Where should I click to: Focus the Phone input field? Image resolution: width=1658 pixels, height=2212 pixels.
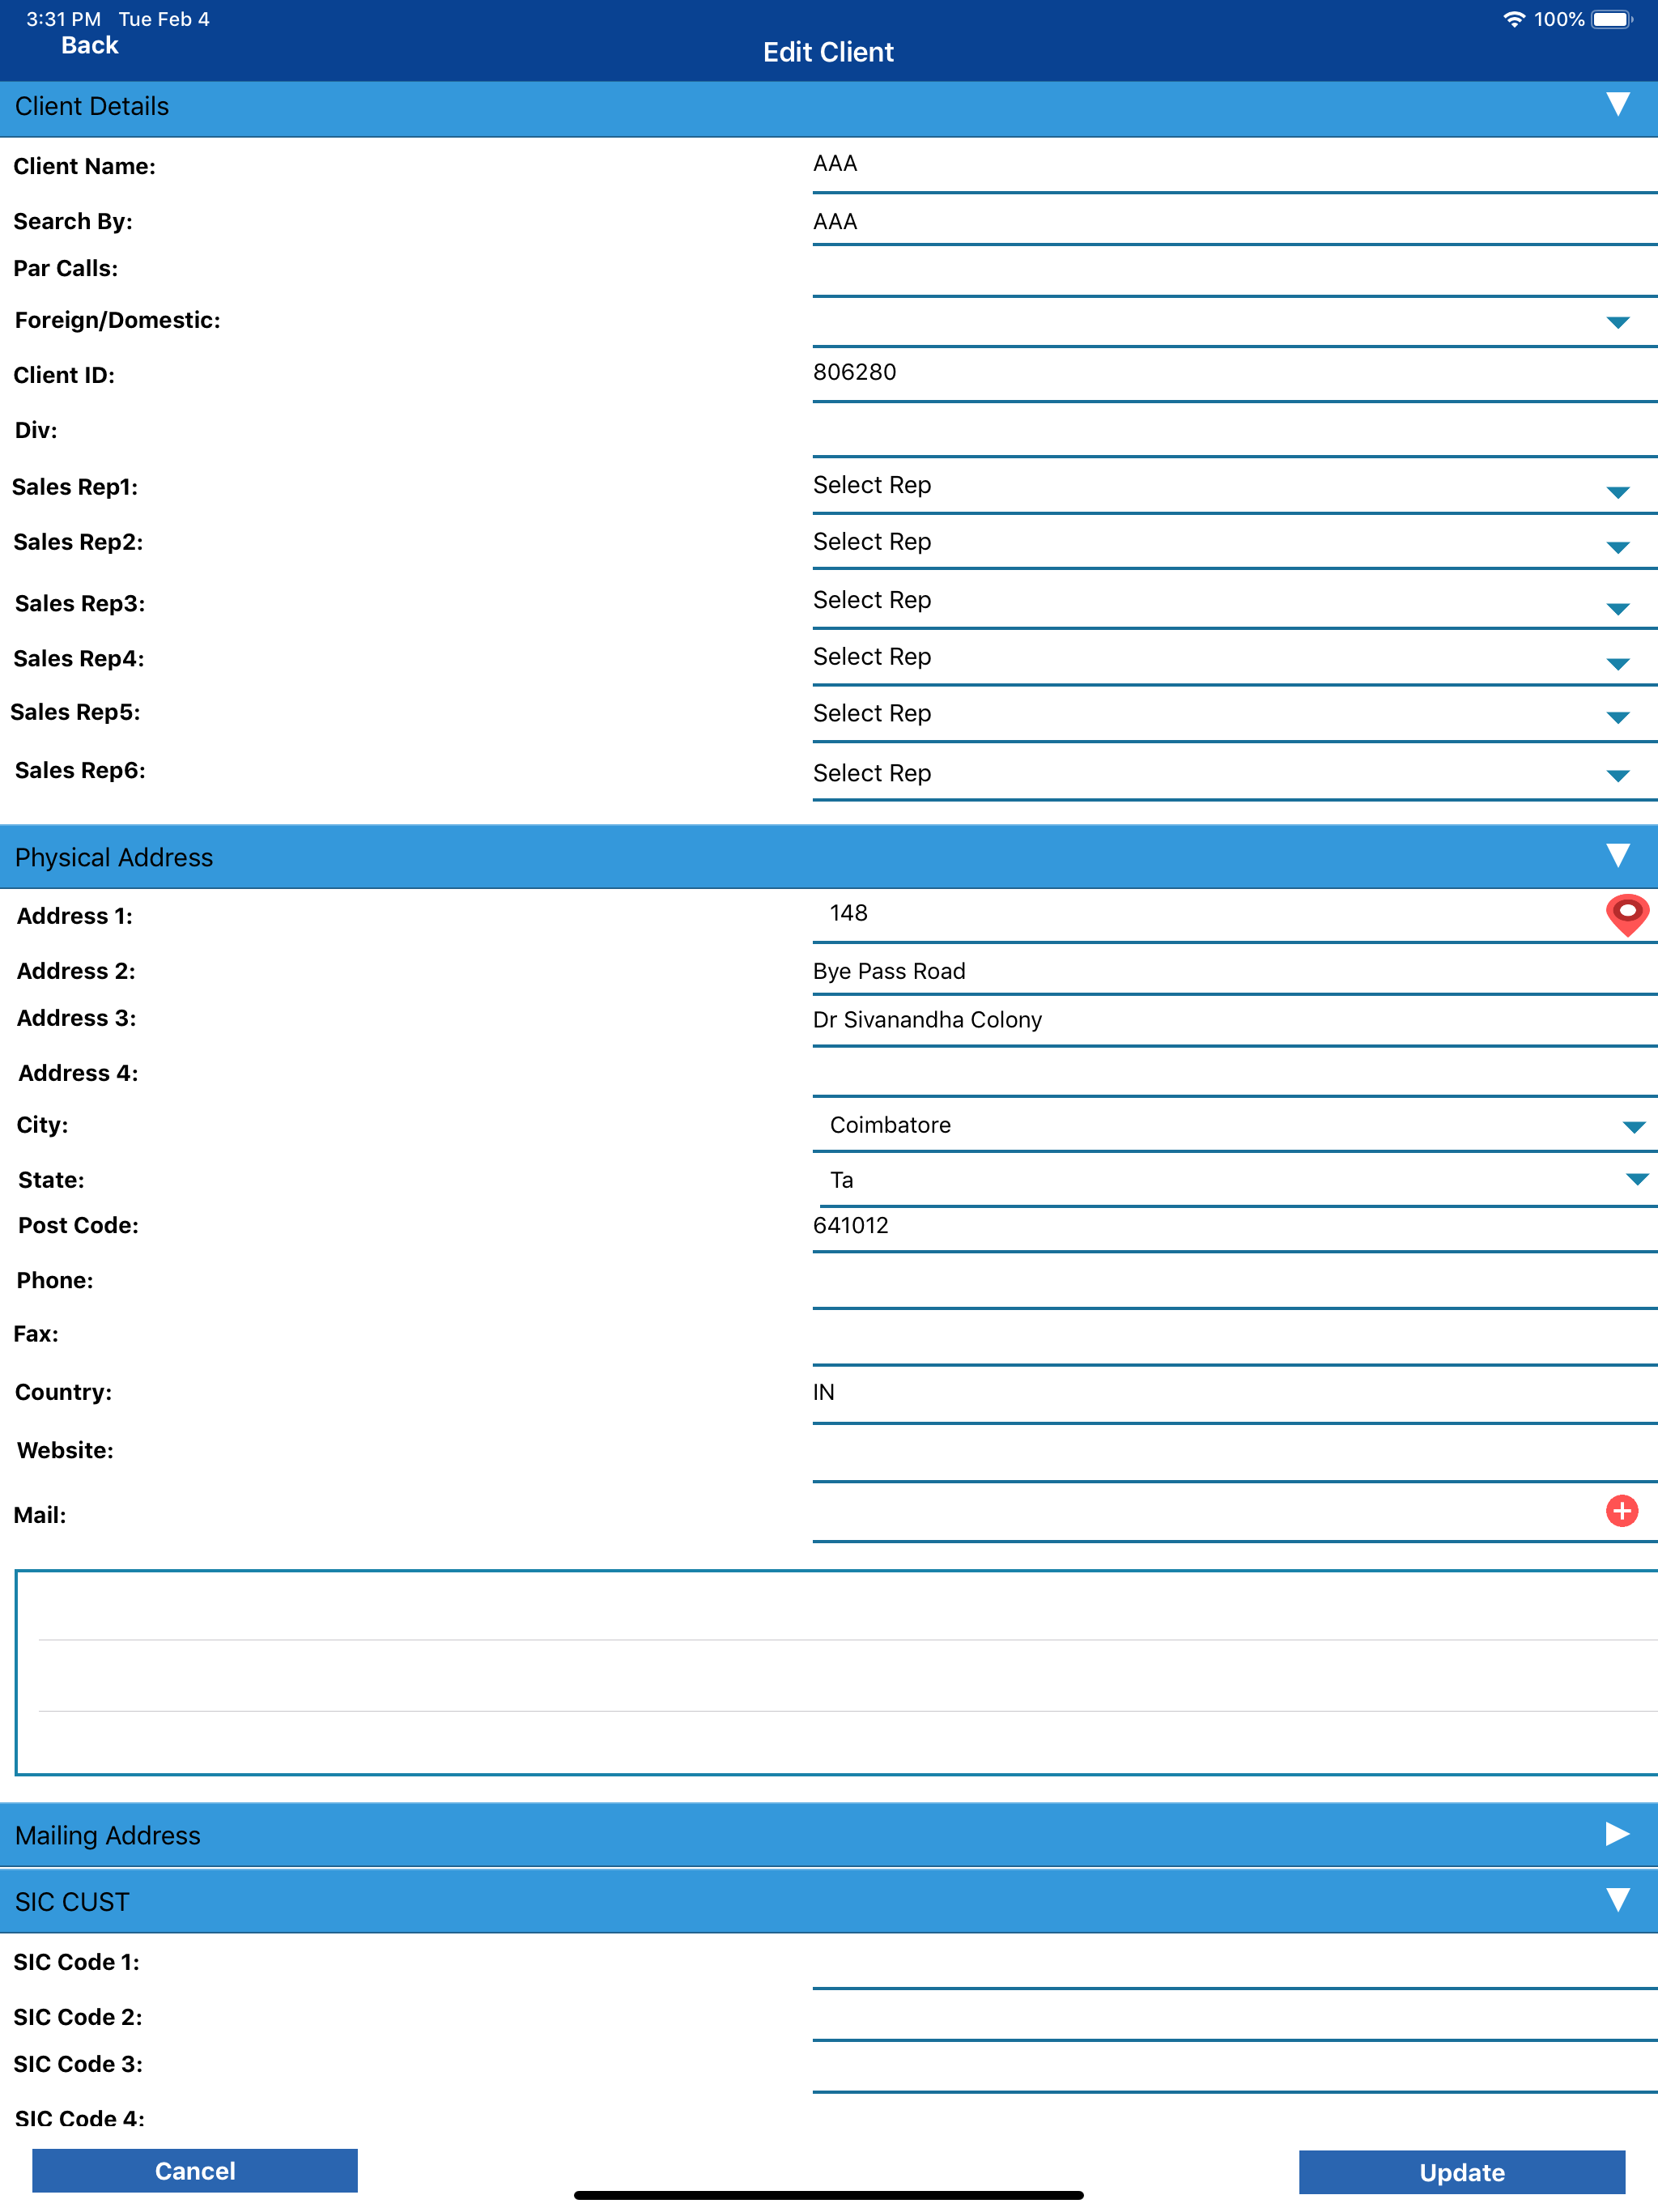click(x=1234, y=1283)
